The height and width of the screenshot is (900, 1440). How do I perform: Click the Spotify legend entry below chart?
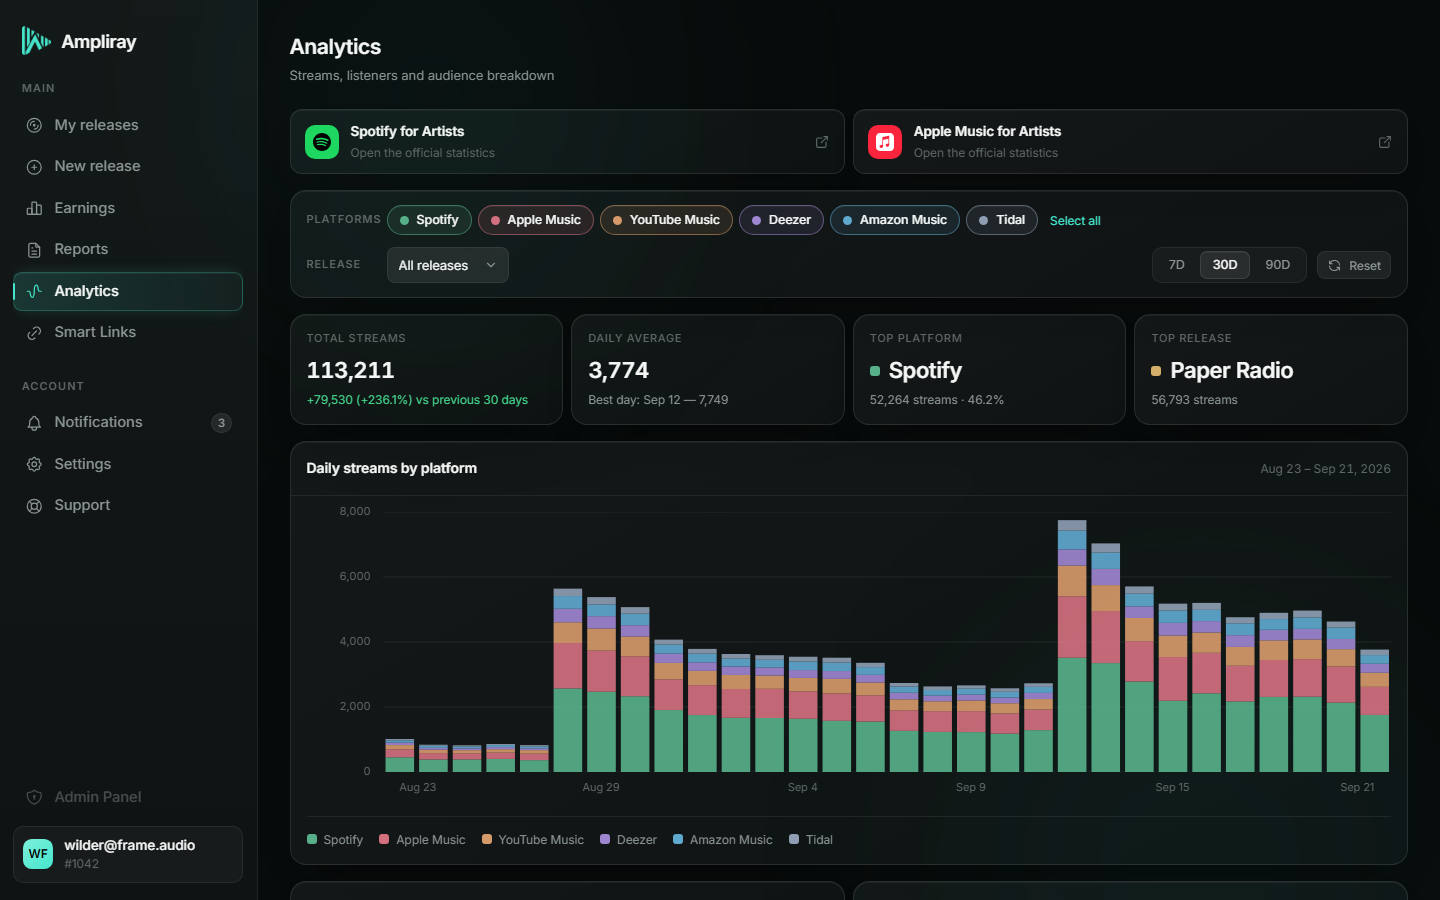335,840
